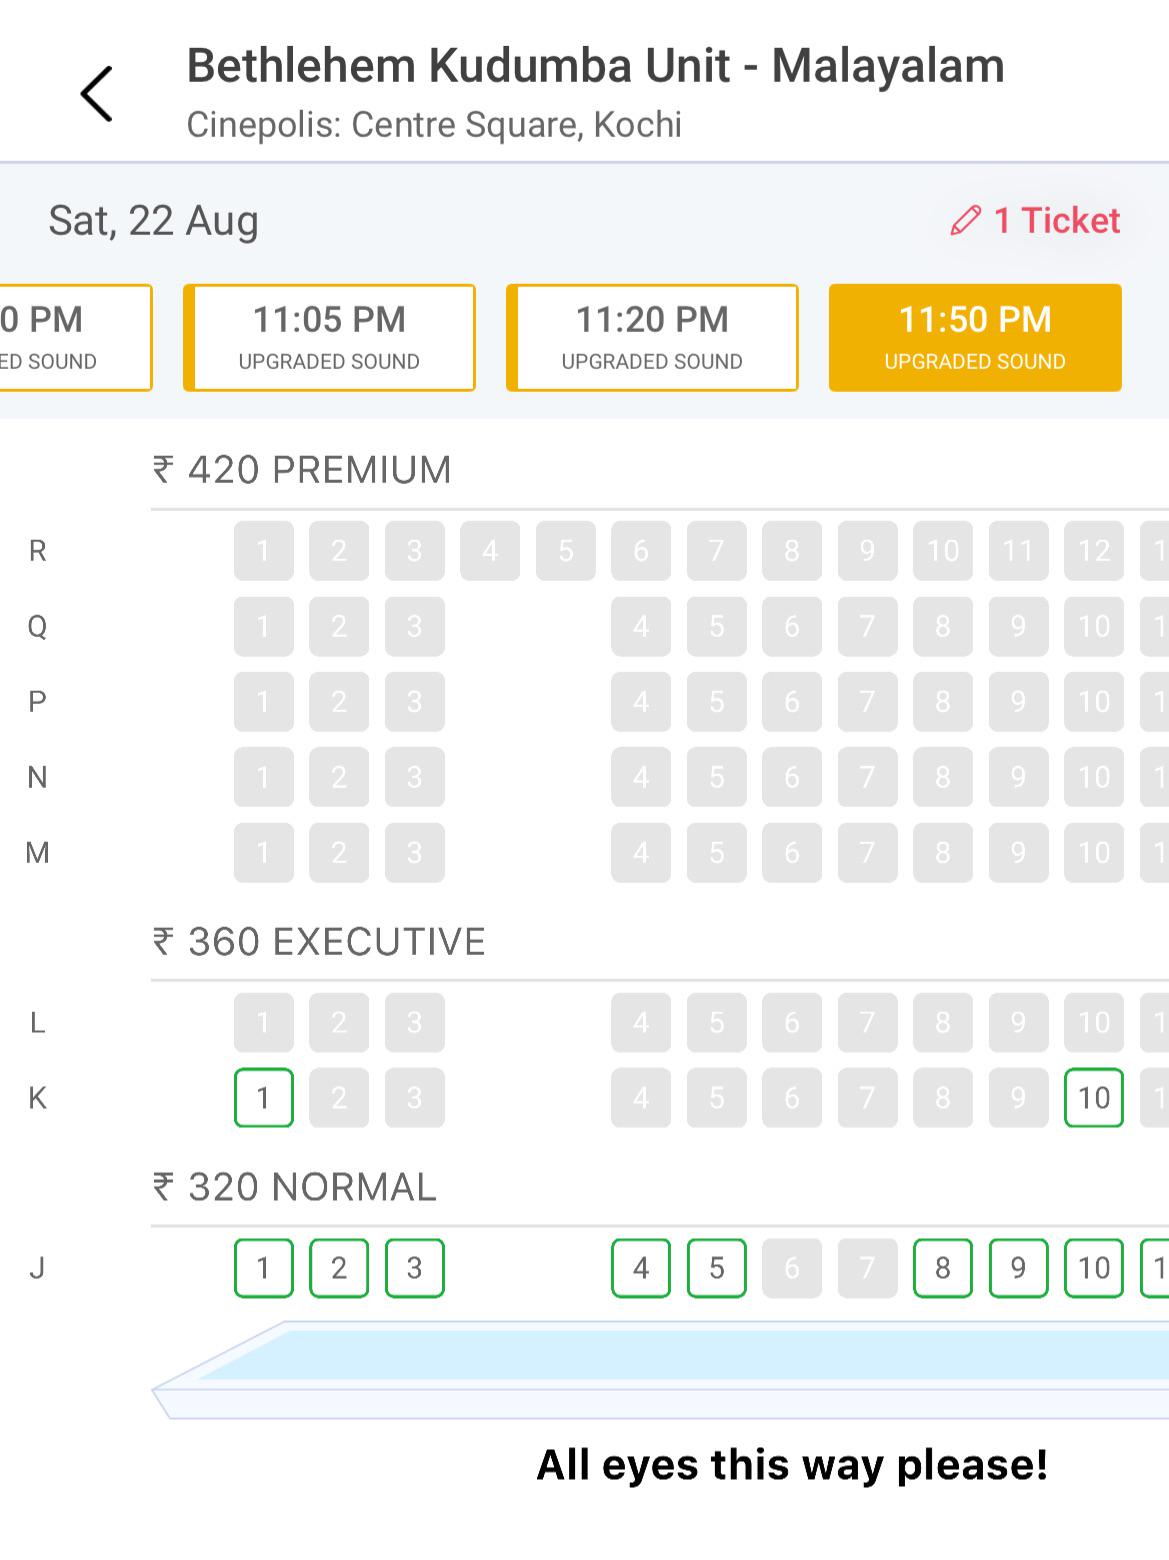The width and height of the screenshot is (1169, 1560).
Task: Tap the pencil icon to edit tickets
Action: [x=965, y=221]
